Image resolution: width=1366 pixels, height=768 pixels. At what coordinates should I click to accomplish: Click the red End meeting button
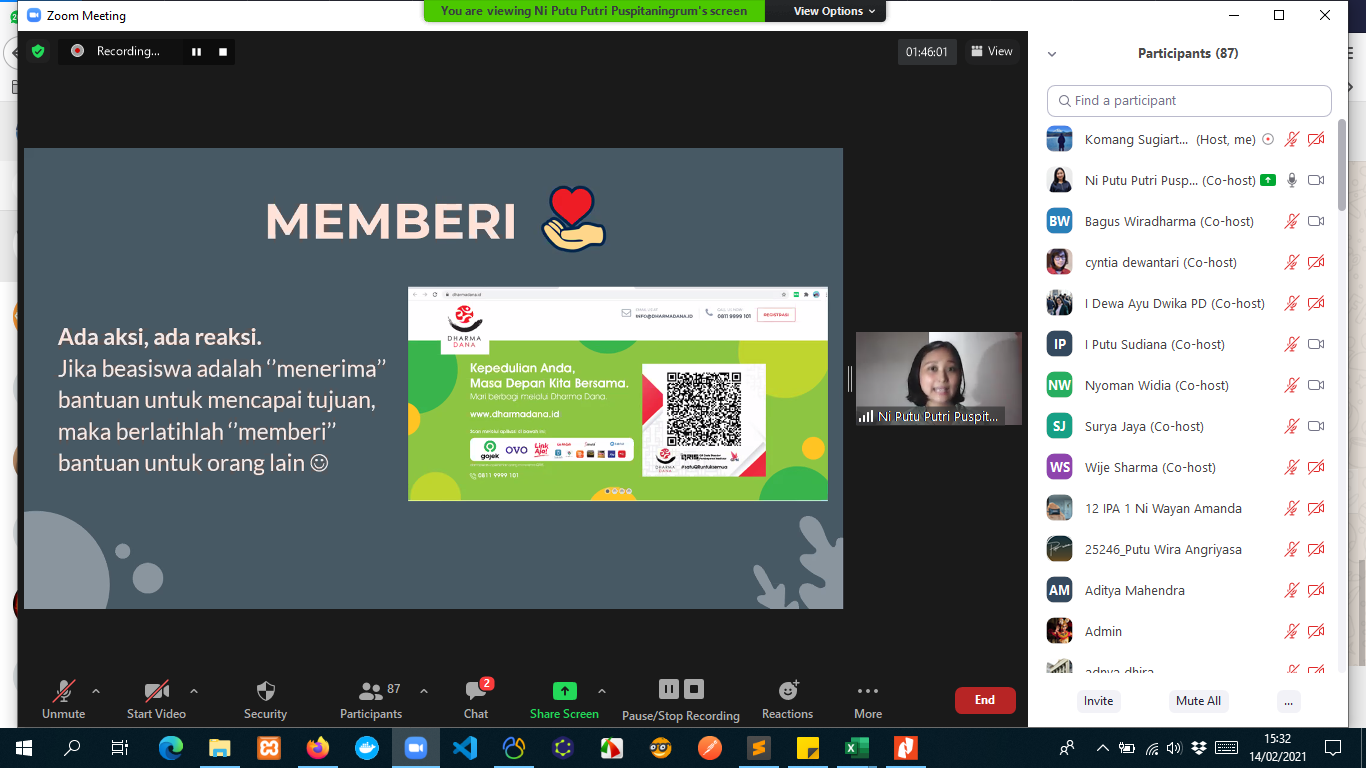(985, 700)
